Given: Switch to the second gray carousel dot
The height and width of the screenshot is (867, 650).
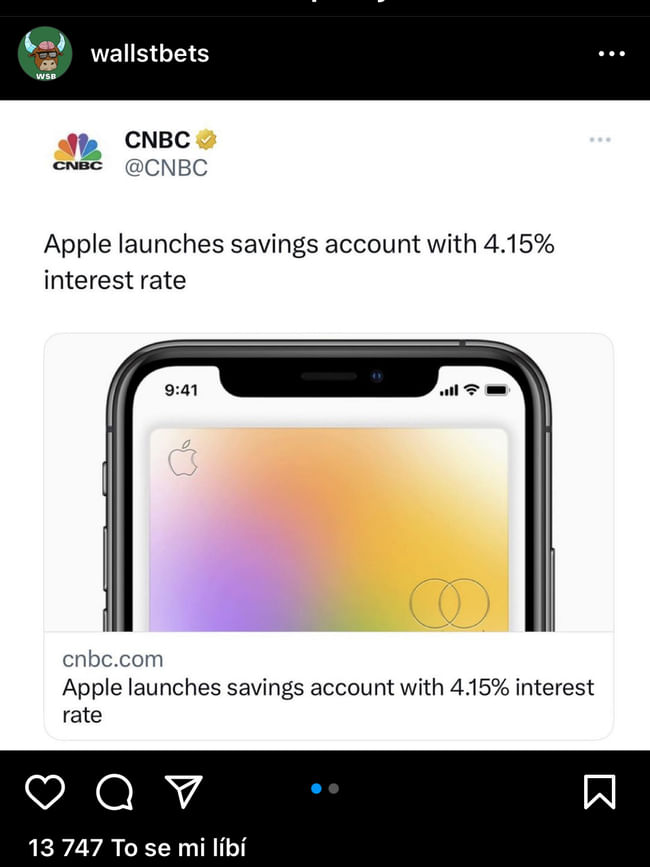Looking at the screenshot, I should pos(334,788).
